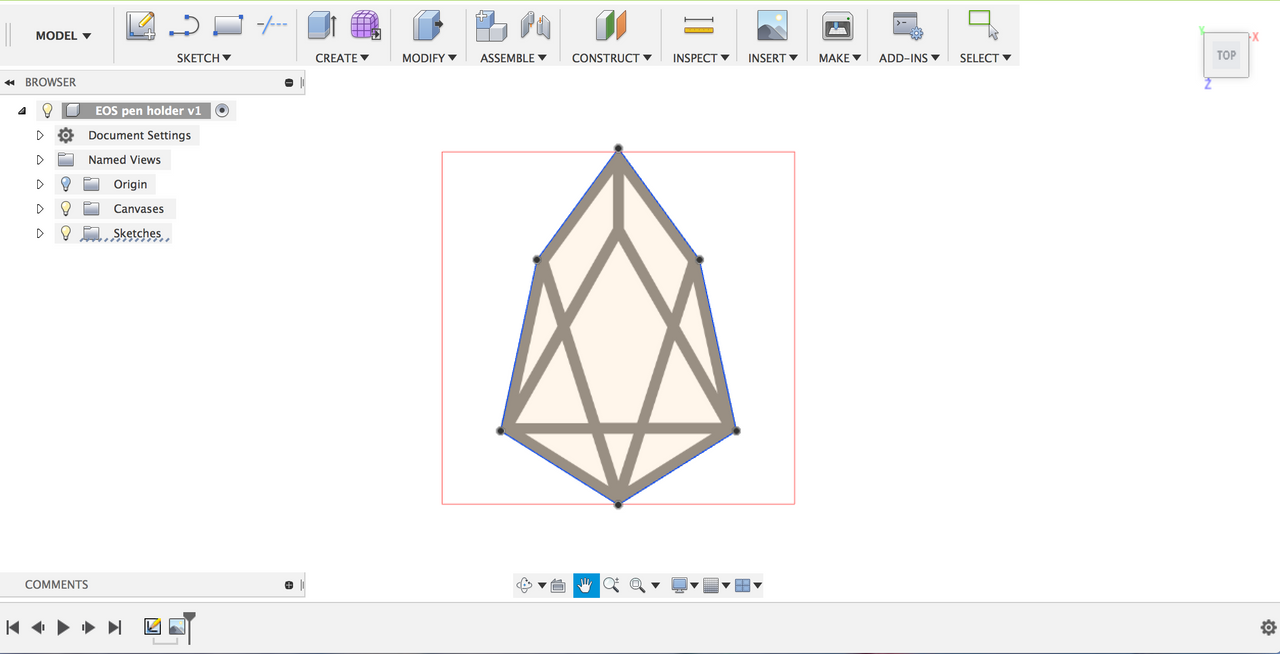The width and height of the screenshot is (1280, 654).
Task: Open the Orbit type dropdown arrow
Action: pos(542,586)
